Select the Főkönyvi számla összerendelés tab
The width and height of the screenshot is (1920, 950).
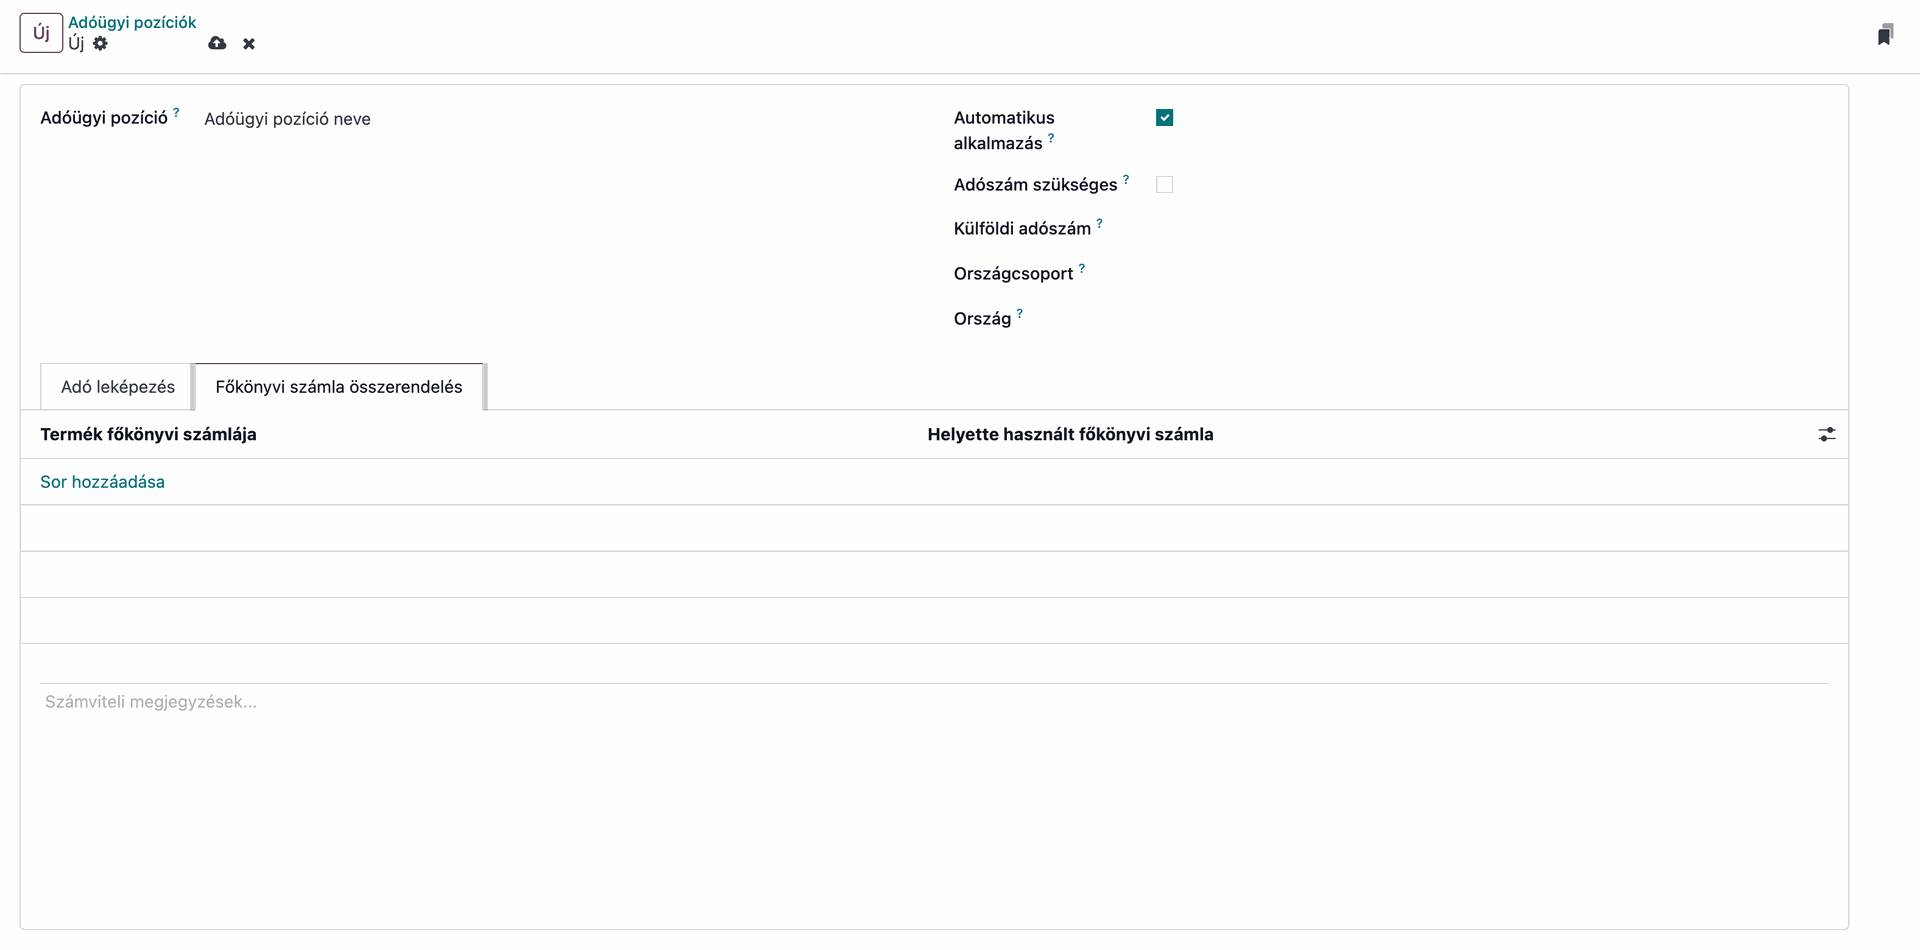(339, 387)
